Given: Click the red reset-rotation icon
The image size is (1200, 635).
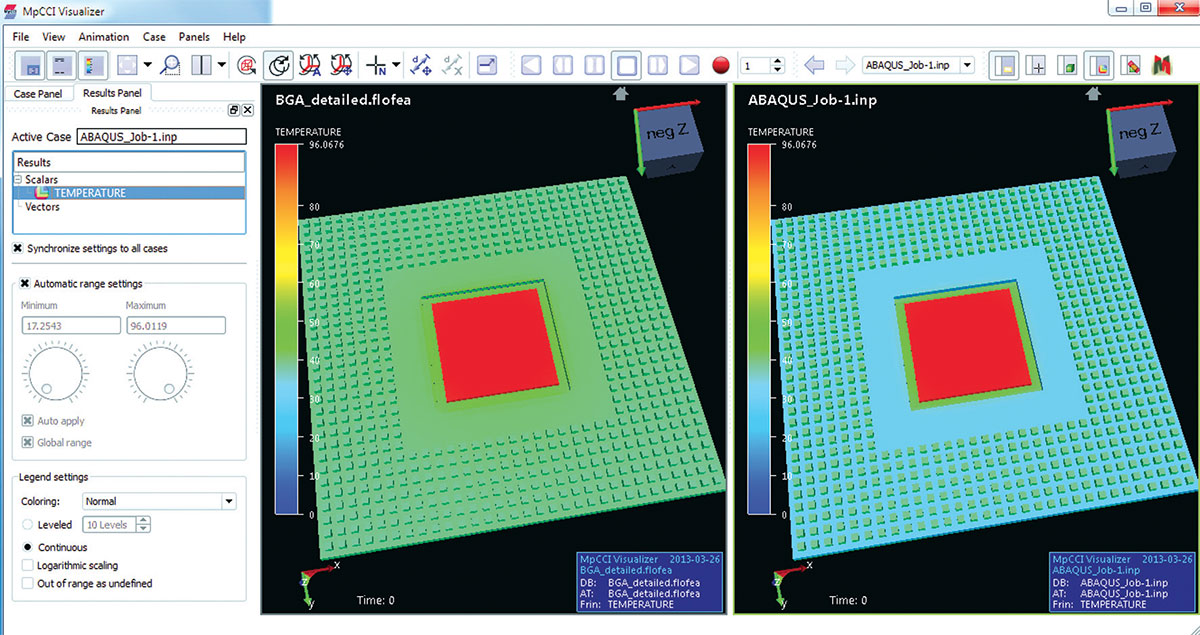Looking at the screenshot, I should point(246,66).
